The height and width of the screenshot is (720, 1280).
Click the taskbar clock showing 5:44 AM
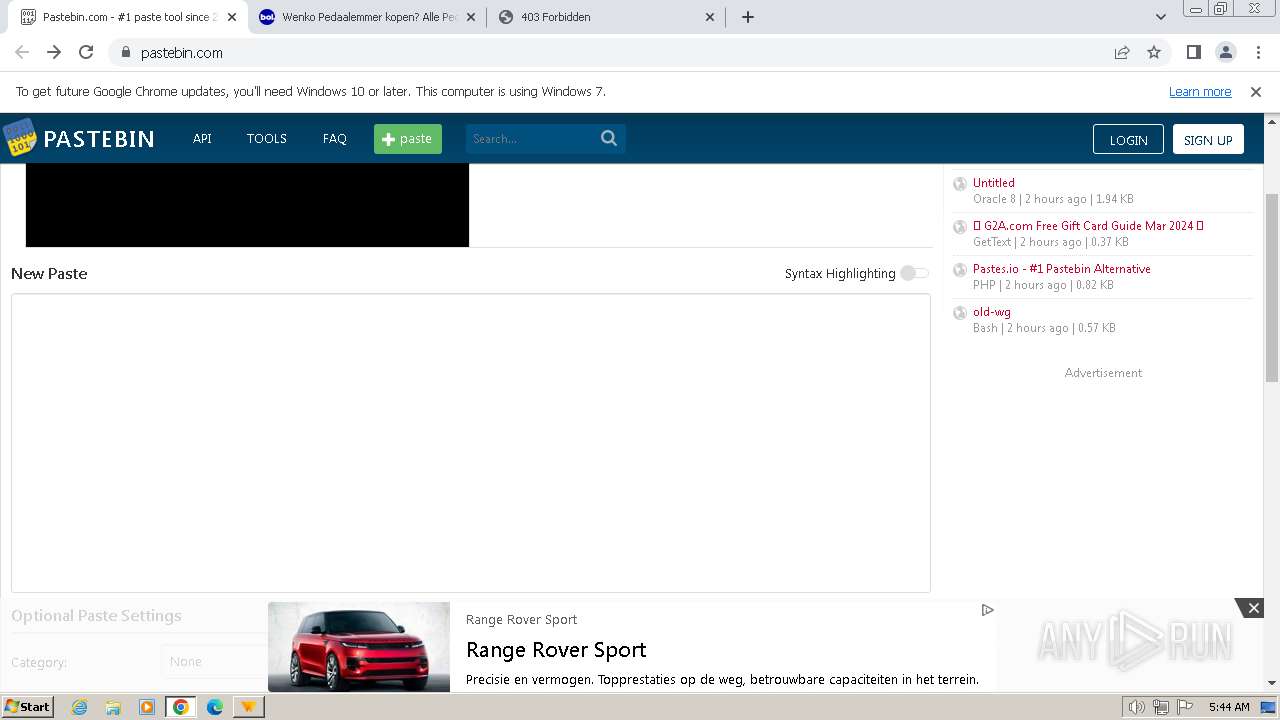click(x=1229, y=707)
